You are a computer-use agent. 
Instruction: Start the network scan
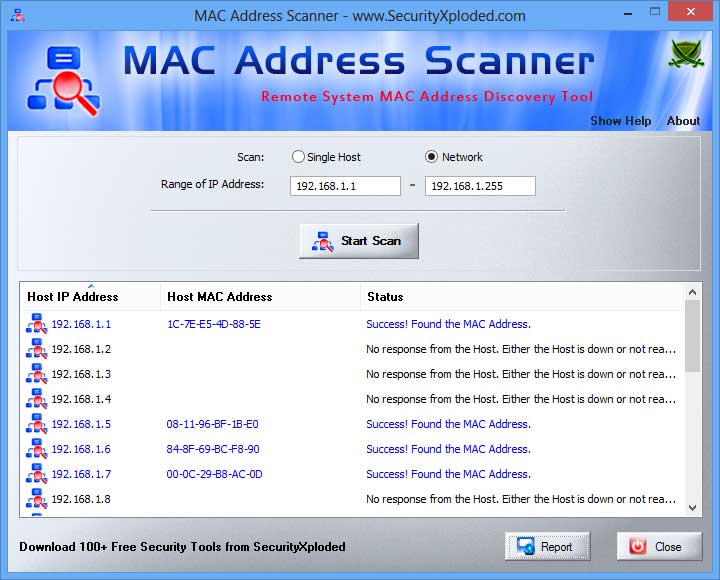[x=359, y=241]
